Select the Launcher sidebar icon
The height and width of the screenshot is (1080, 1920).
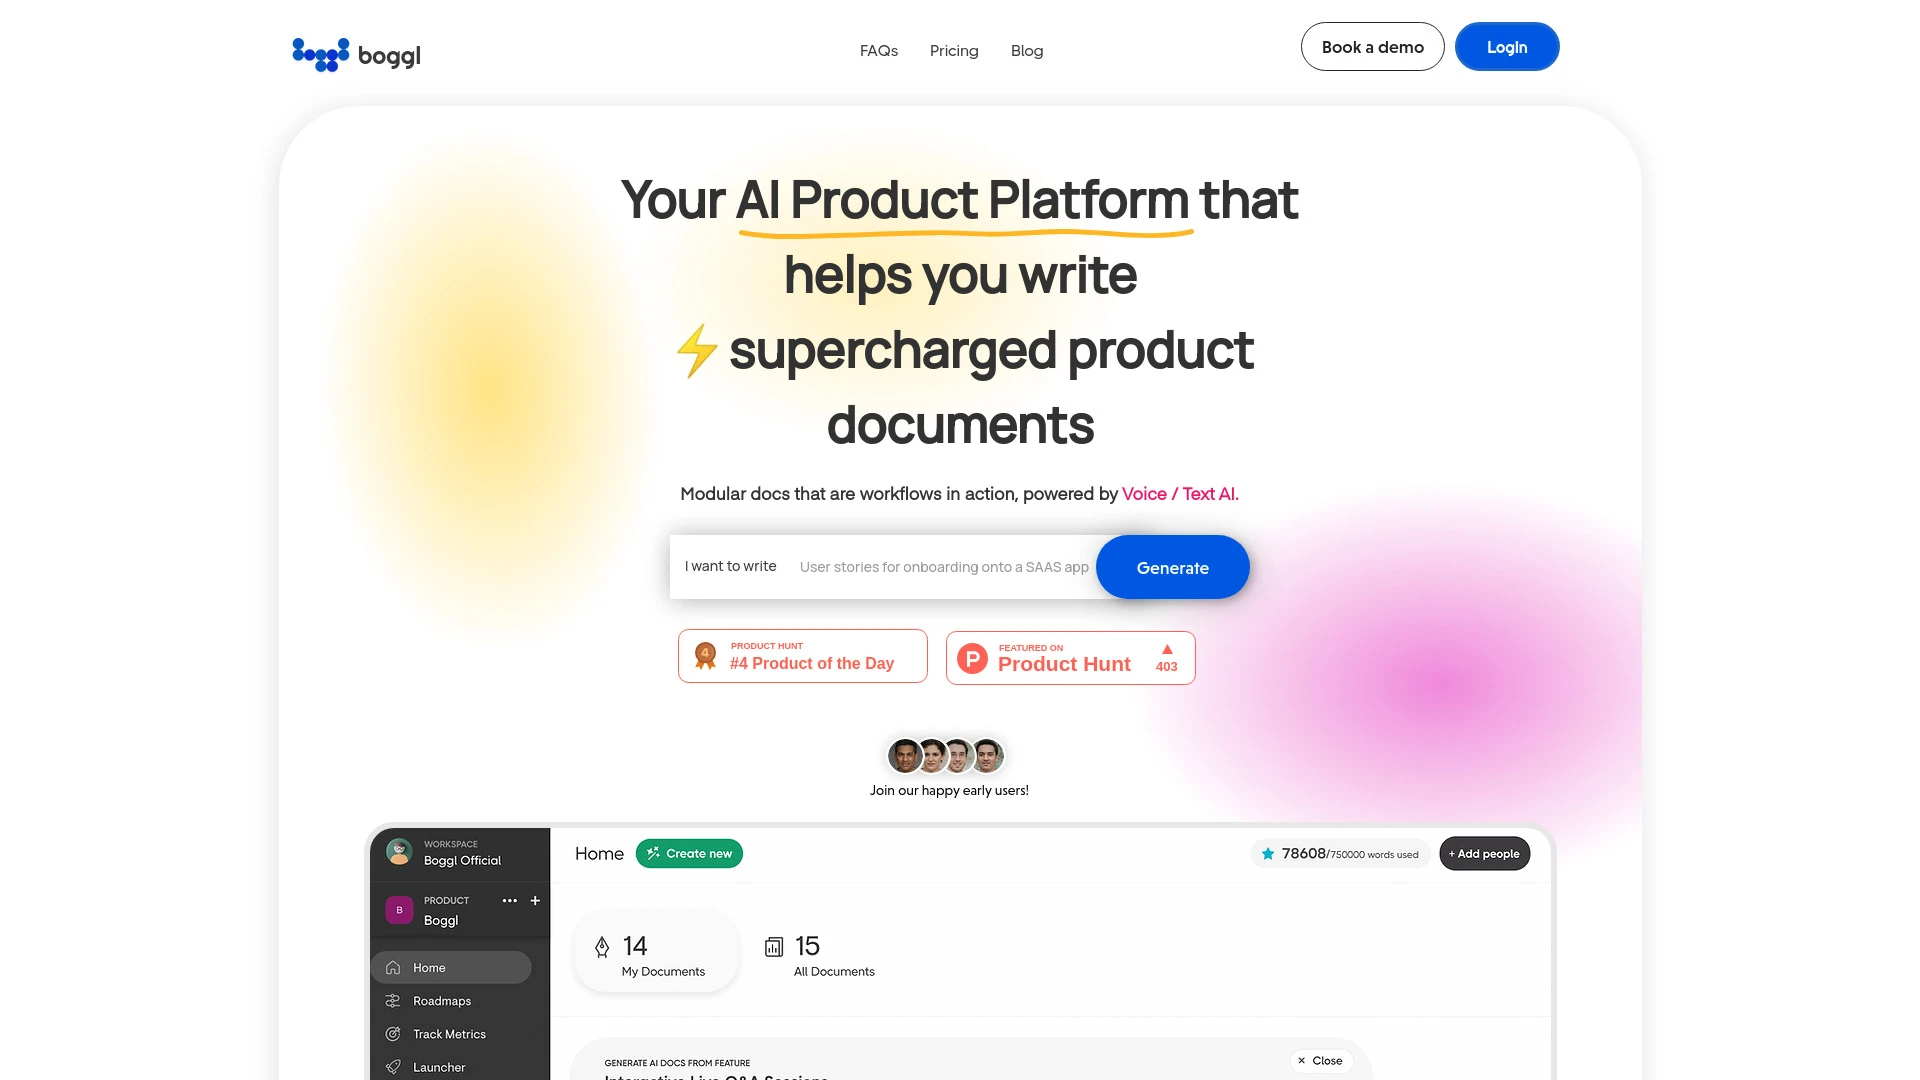(x=393, y=1065)
